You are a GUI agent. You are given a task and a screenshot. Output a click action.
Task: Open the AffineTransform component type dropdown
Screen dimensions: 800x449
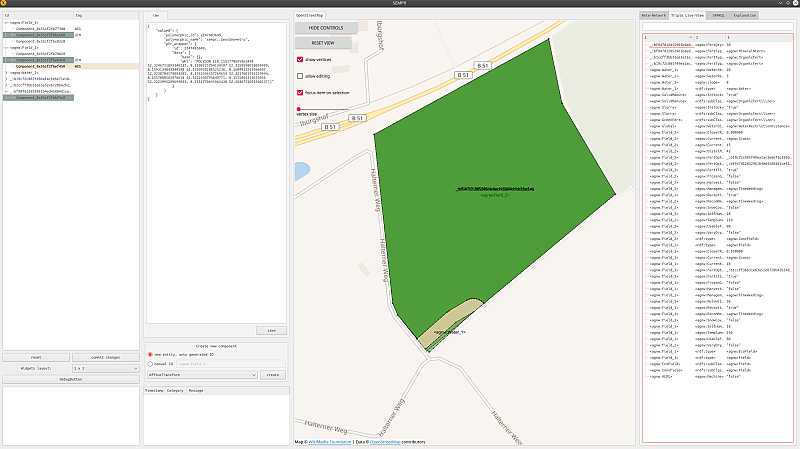pyautogui.click(x=202, y=375)
